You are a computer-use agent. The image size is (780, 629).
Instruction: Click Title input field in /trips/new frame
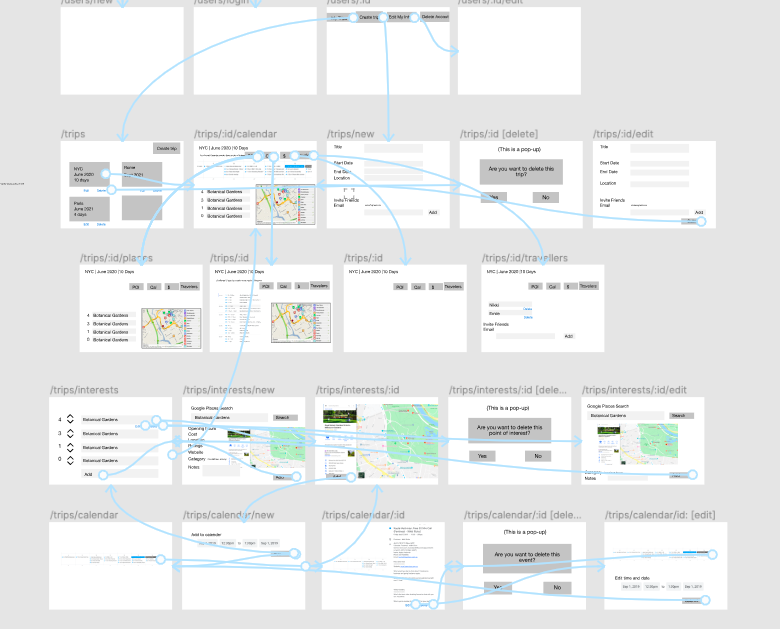[393, 148]
